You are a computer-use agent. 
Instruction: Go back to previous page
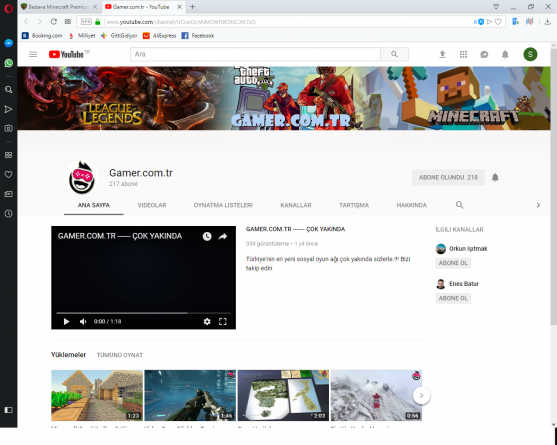(26, 22)
